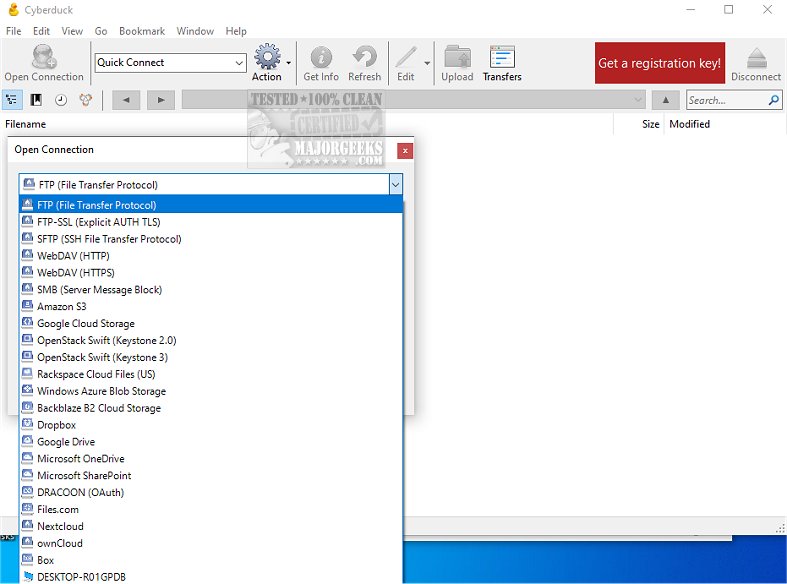Open the Action gear icon
This screenshot has height=584, width=787.
tap(267, 56)
